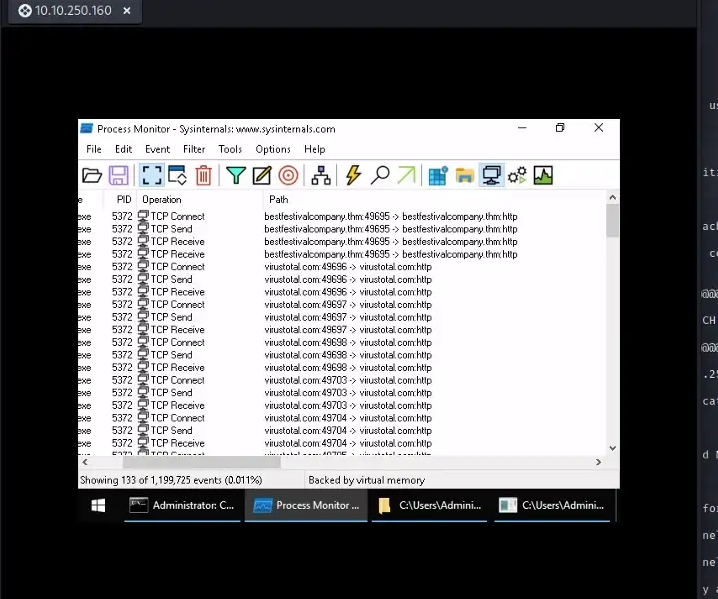Click the horizontal scrollbar left arrow
This screenshot has width=718, height=599.
(85, 462)
